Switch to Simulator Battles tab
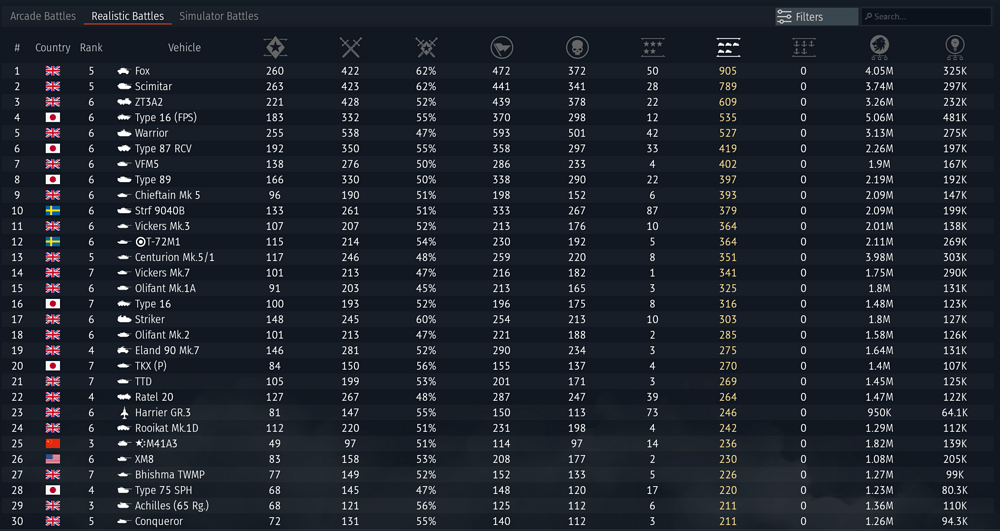The height and width of the screenshot is (531, 1000). click(219, 16)
